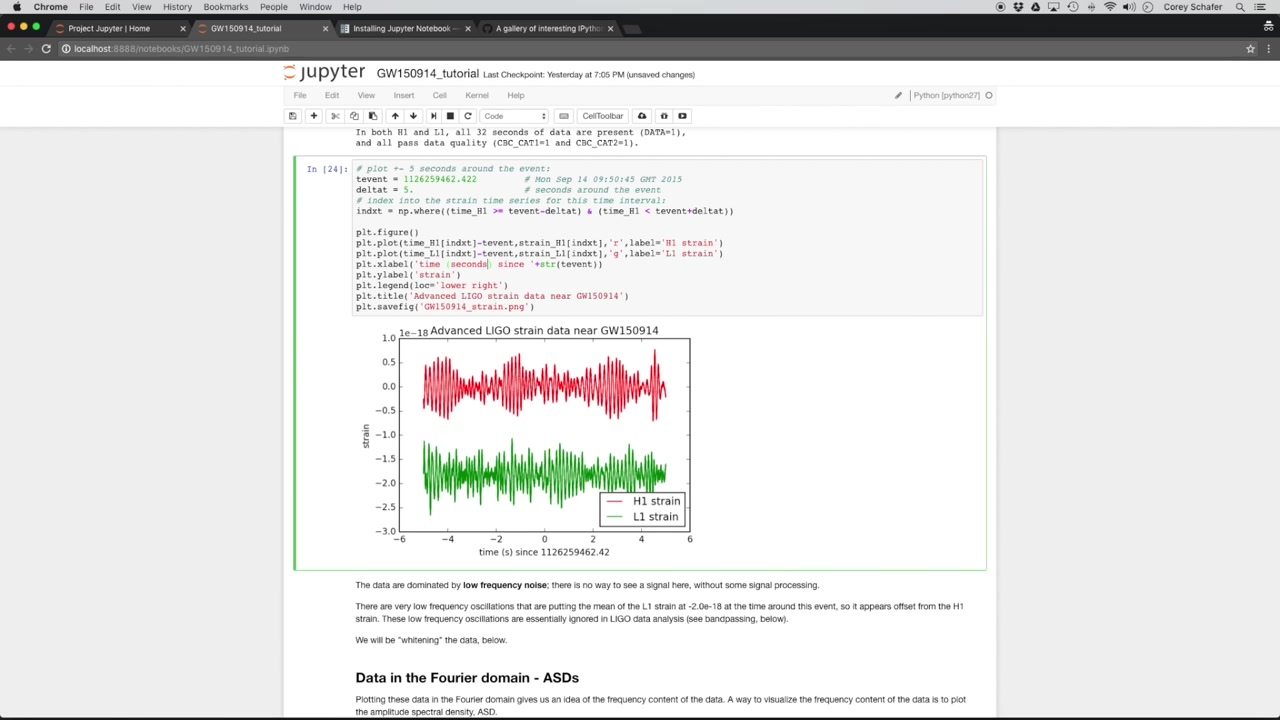Click the 'low frequency noise' bold text
1280x720 pixels.
(x=505, y=585)
